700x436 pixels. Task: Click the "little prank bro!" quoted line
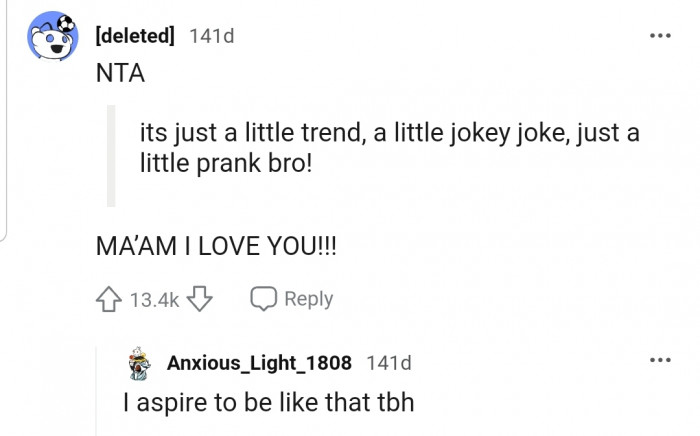(x=226, y=163)
